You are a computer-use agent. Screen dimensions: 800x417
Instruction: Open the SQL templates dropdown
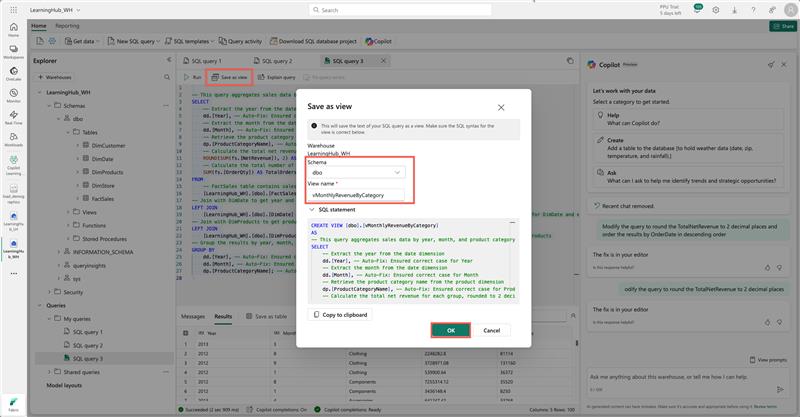189,41
